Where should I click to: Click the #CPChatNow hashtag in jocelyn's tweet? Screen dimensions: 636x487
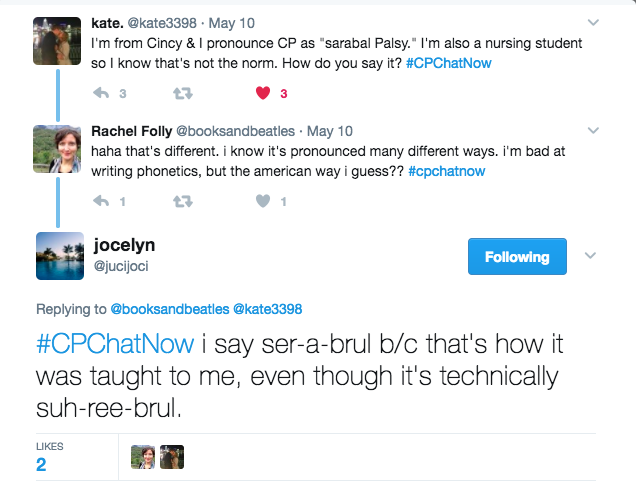pos(114,345)
